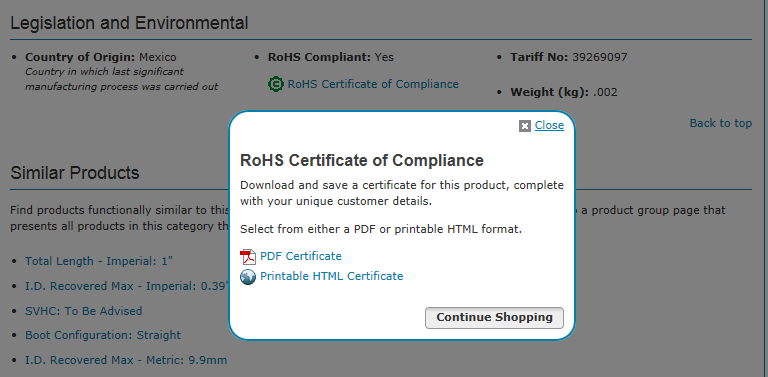Image resolution: width=768 pixels, height=377 pixels.
Task: Click the Tariff No: 39269097 text
Action: pos(569,57)
